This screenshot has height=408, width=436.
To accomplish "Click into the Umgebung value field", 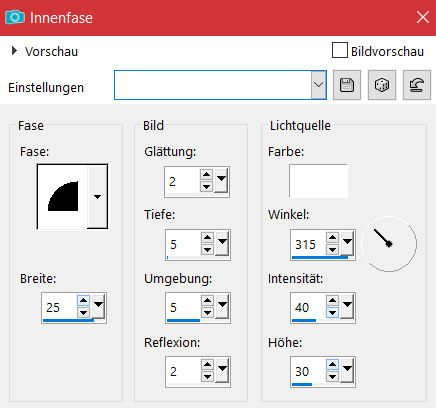I will tap(183, 307).
